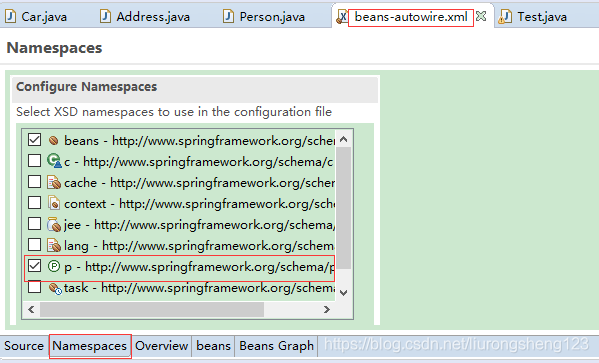Enable the c namespace checkbox
The width and height of the screenshot is (599, 363).
34,161
